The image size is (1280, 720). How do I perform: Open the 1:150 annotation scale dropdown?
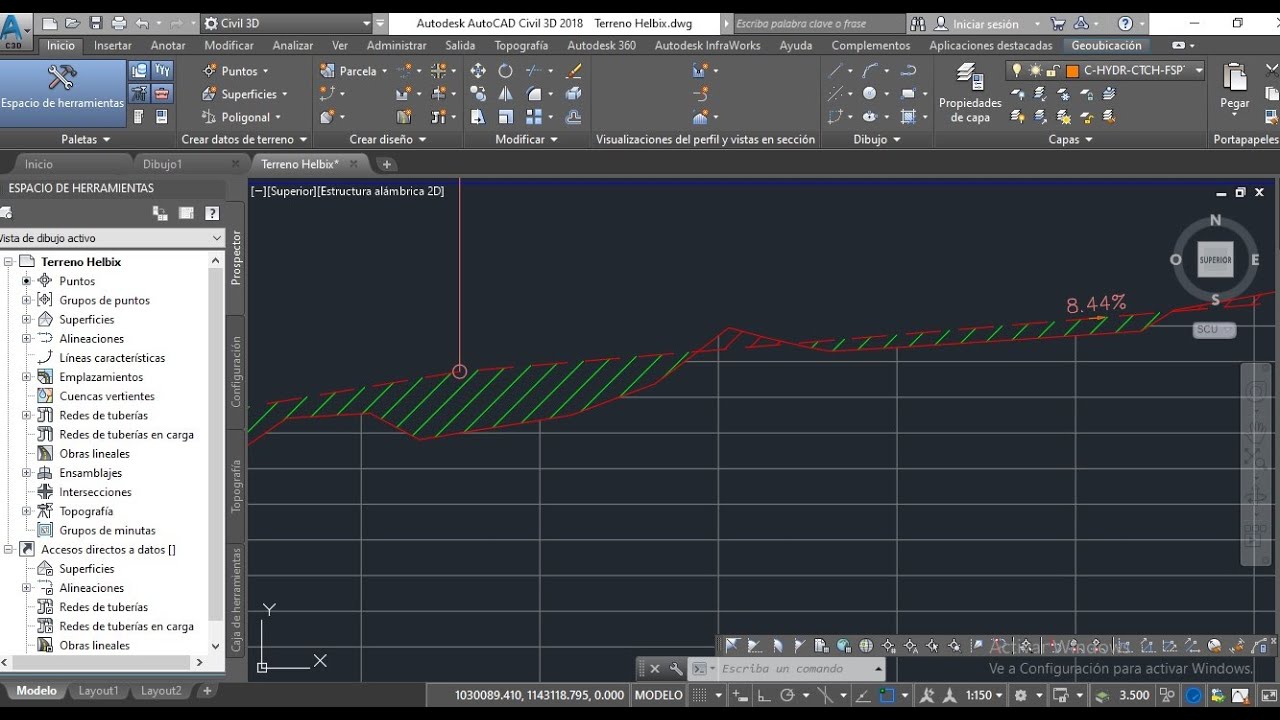tap(985, 695)
